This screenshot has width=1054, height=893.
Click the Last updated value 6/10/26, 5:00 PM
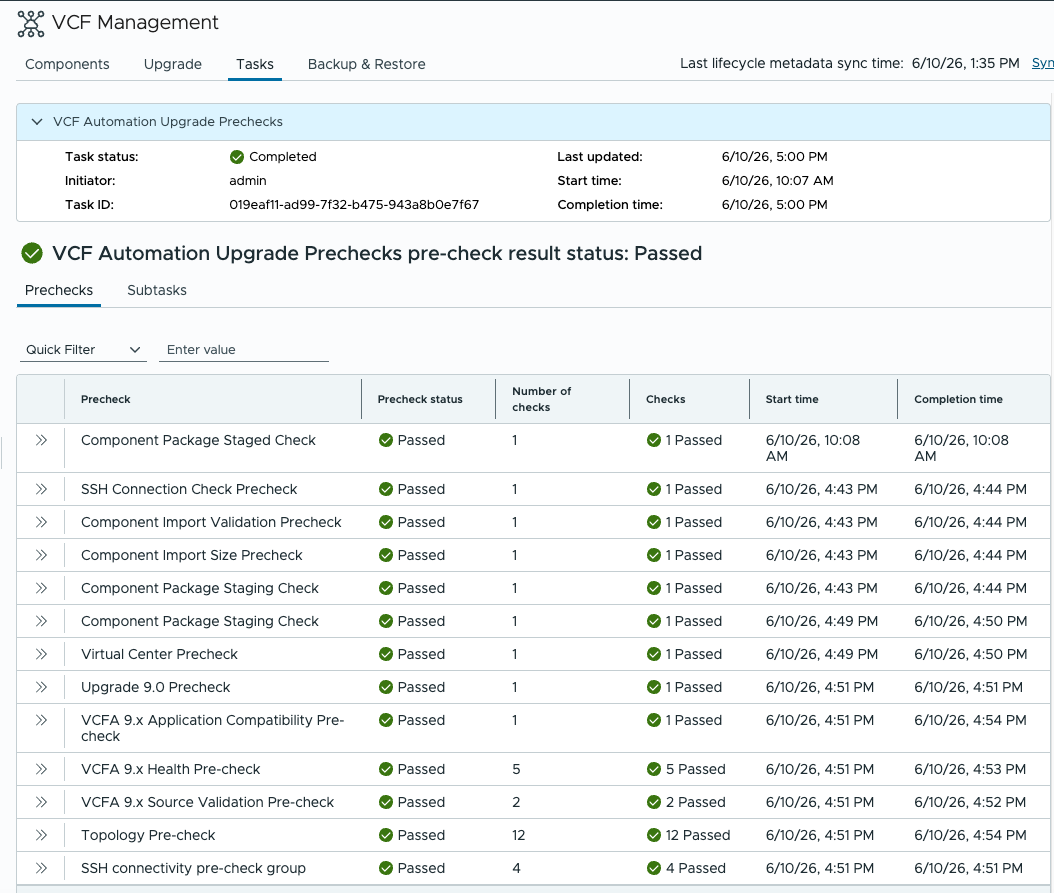(774, 157)
